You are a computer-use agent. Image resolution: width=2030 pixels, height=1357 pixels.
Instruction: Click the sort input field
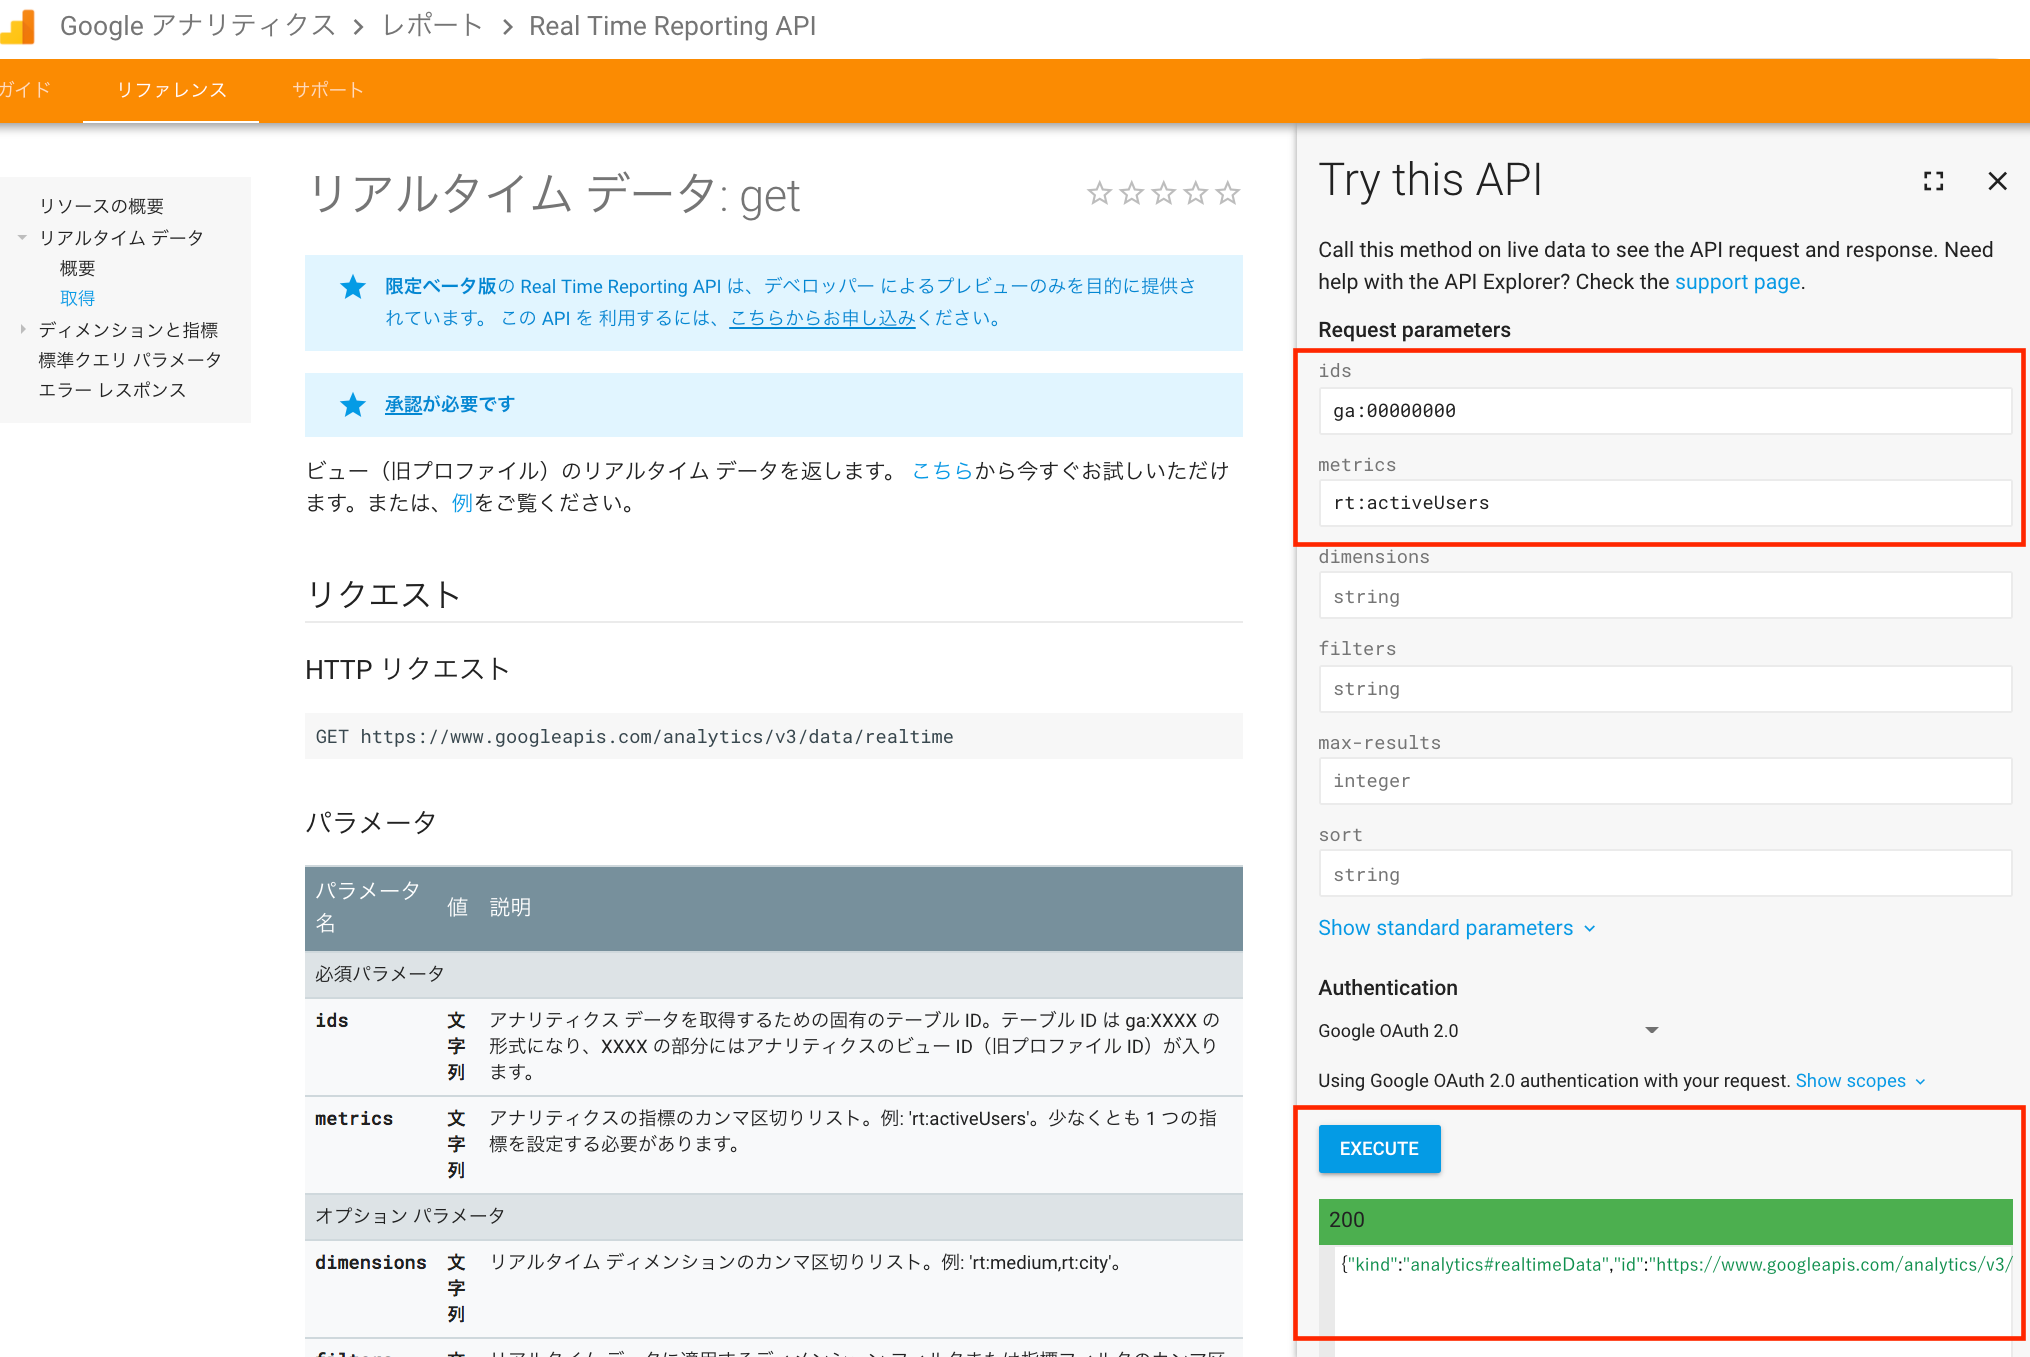click(x=1664, y=874)
